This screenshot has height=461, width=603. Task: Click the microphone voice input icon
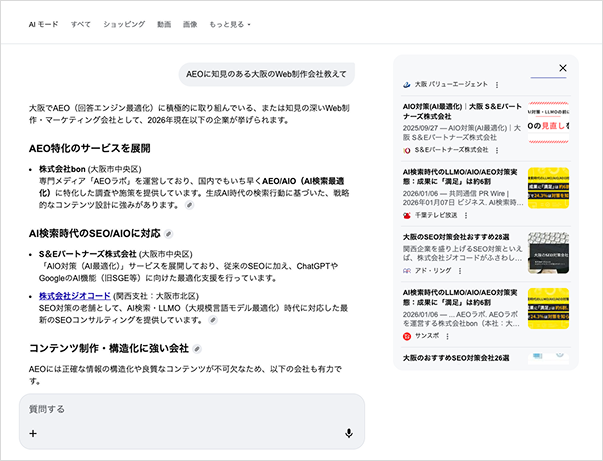(349, 433)
